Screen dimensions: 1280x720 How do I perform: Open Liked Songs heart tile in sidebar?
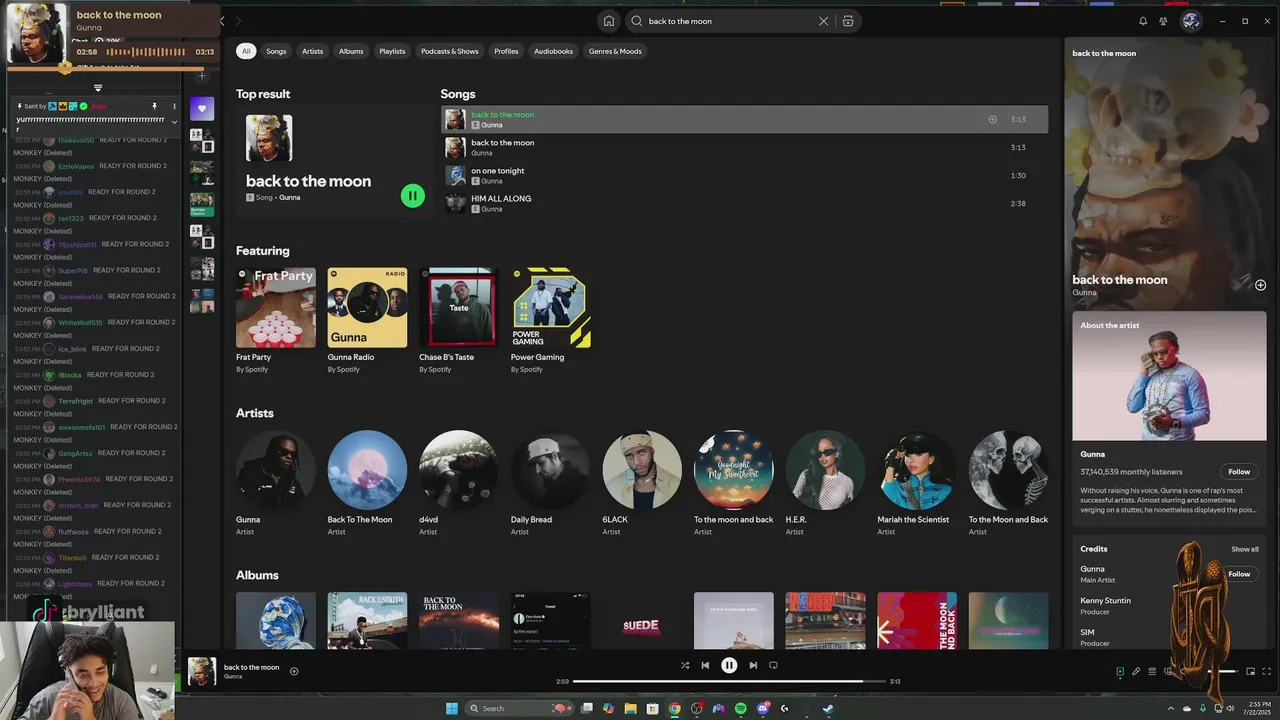point(202,108)
